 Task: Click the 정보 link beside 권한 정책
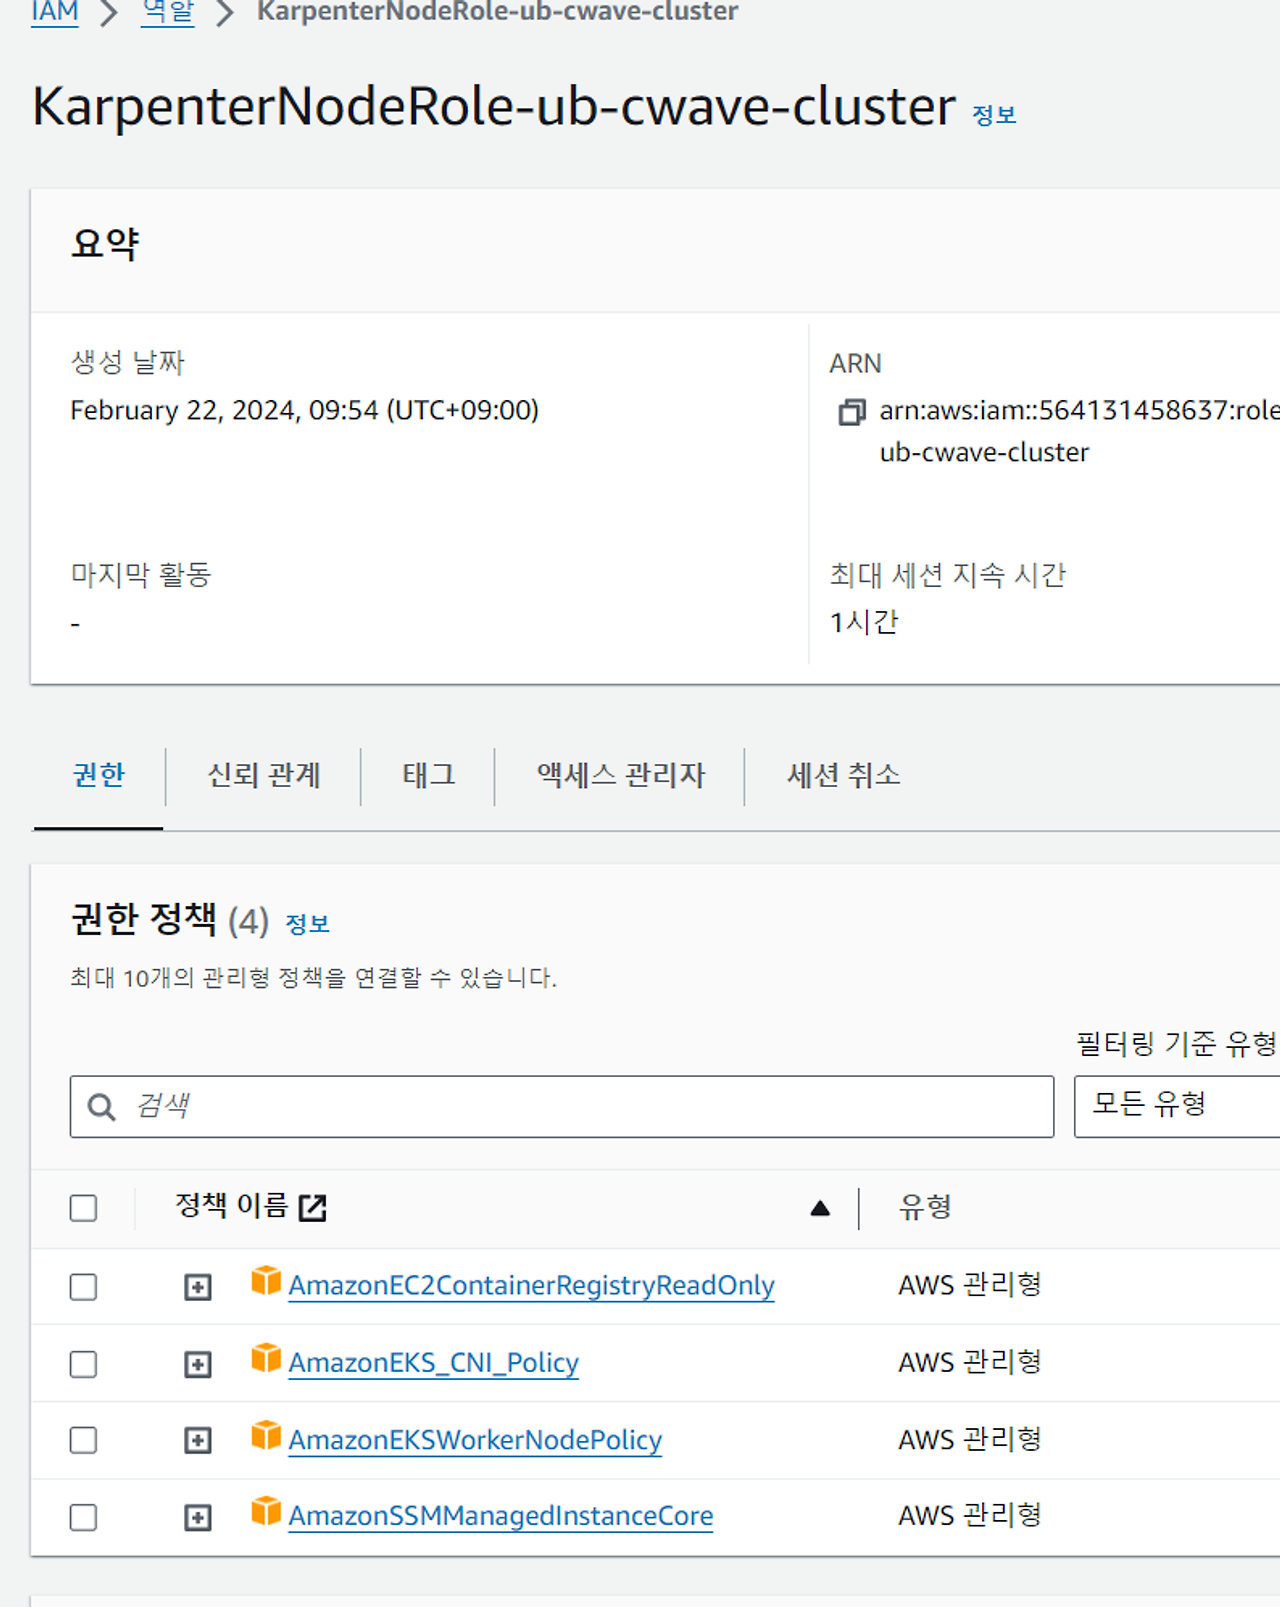tap(308, 924)
